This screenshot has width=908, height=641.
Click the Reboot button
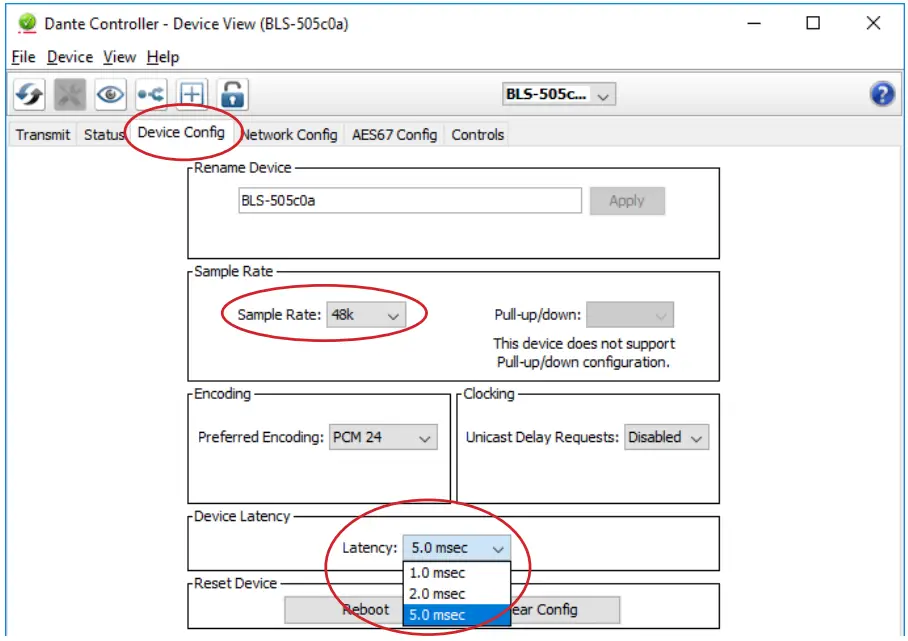click(343, 610)
